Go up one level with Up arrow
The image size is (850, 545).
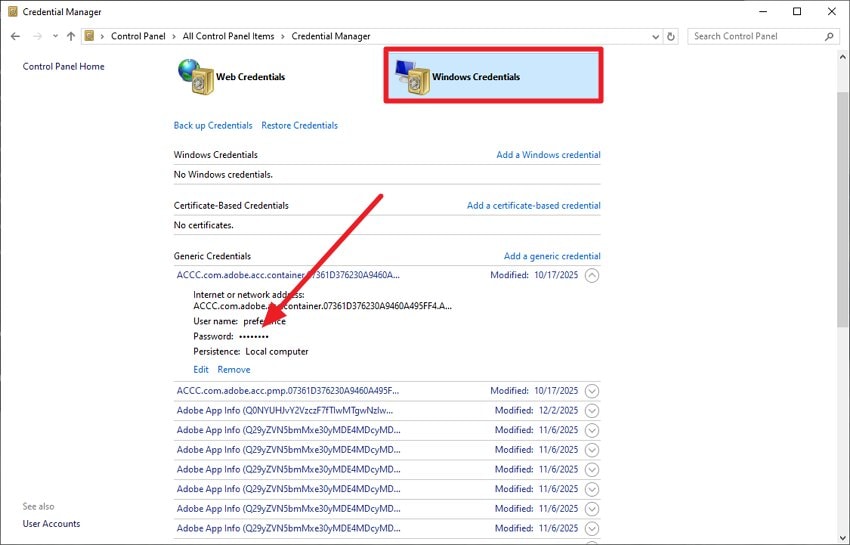click(71, 36)
